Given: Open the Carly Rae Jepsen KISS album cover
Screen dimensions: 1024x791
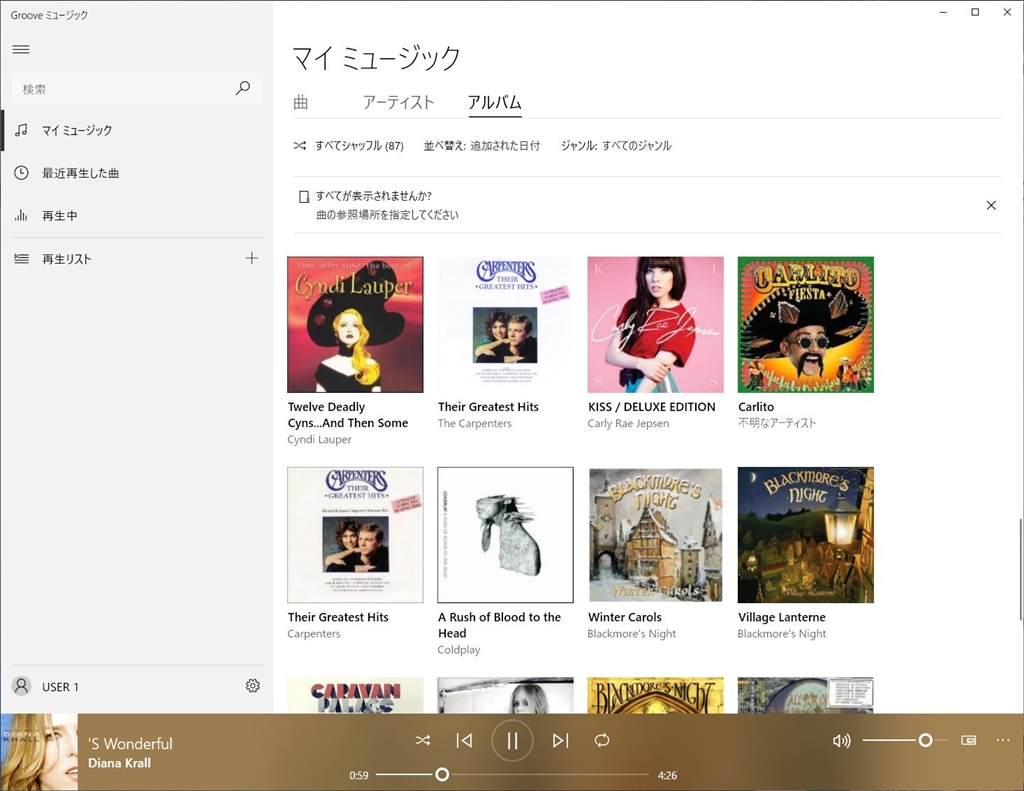Looking at the screenshot, I should tap(656, 325).
